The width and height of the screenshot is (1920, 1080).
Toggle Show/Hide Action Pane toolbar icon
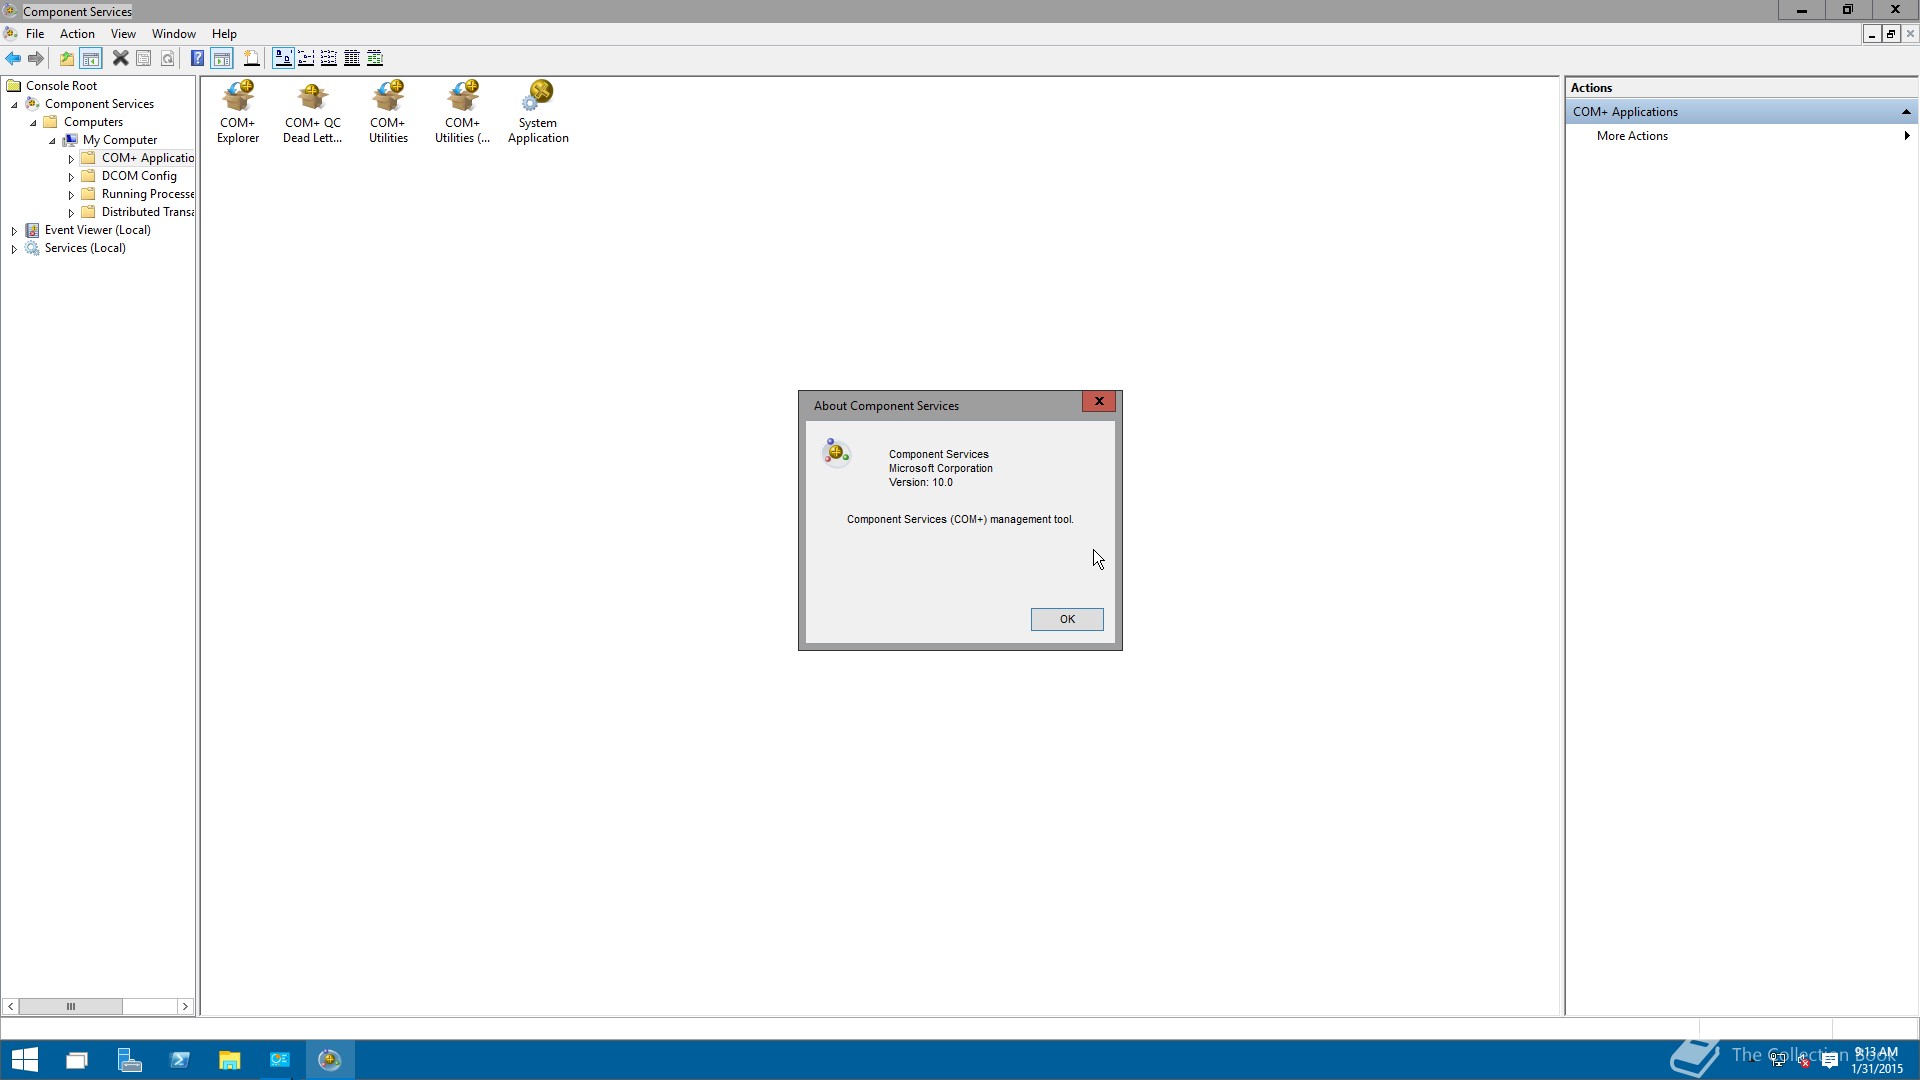pyautogui.click(x=222, y=58)
